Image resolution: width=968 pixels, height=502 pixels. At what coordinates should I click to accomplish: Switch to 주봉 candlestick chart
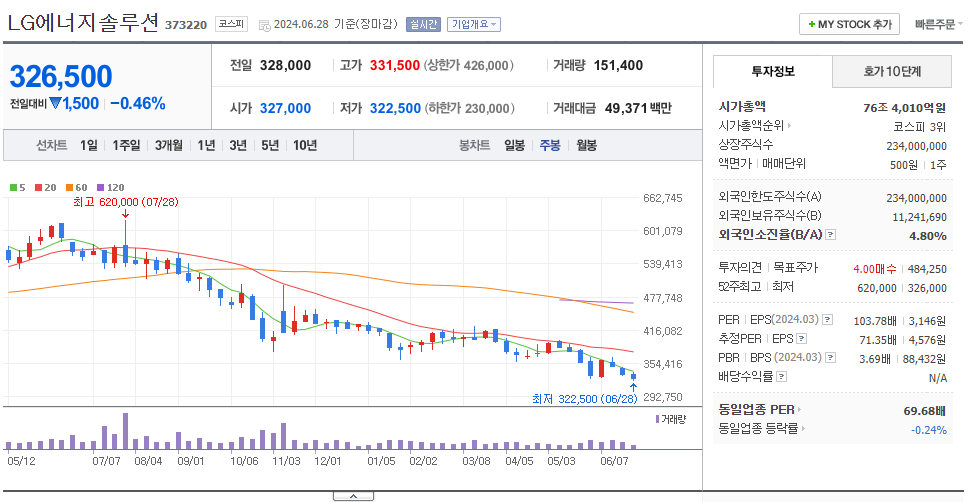point(550,146)
